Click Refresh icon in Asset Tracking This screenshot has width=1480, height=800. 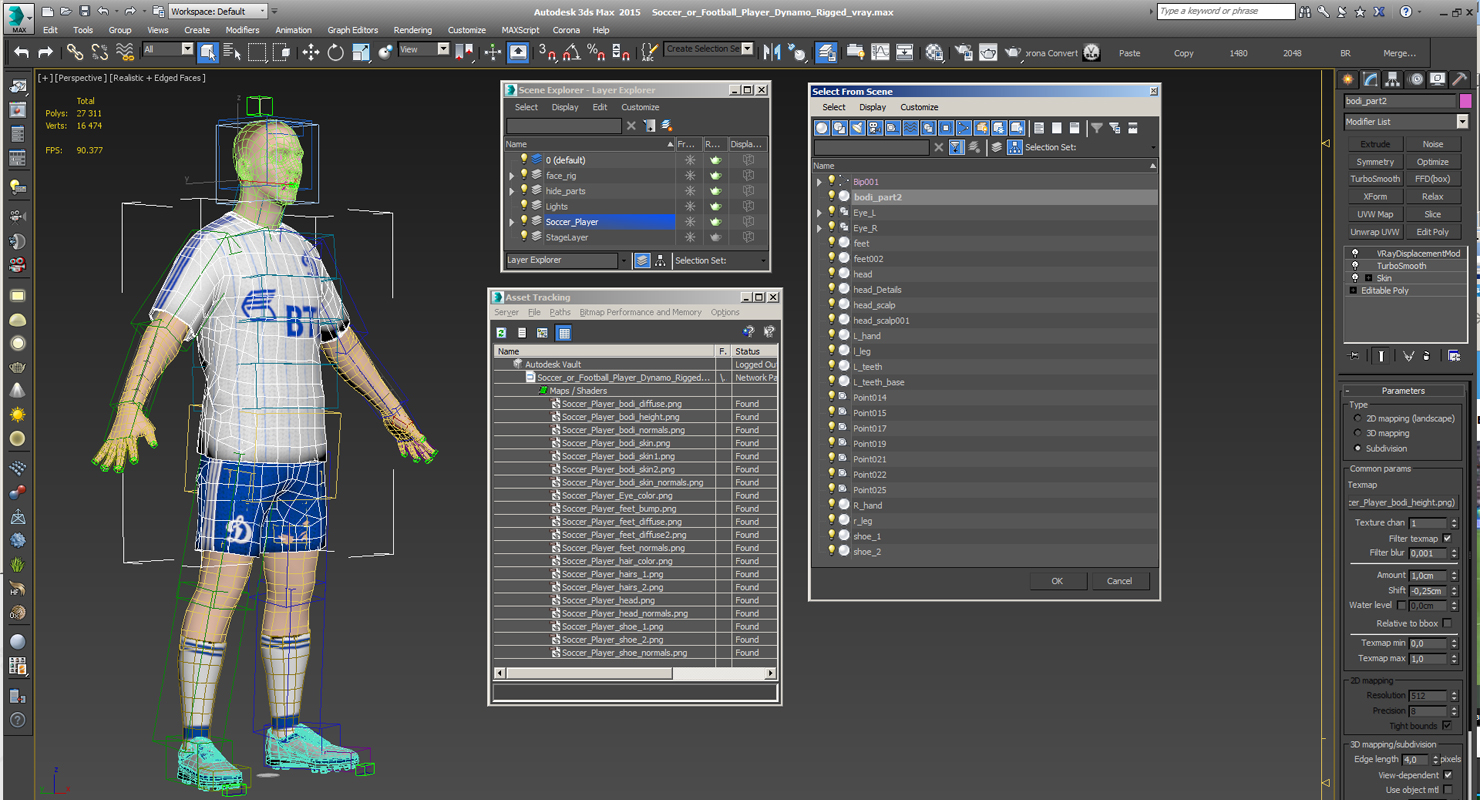click(x=501, y=333)
